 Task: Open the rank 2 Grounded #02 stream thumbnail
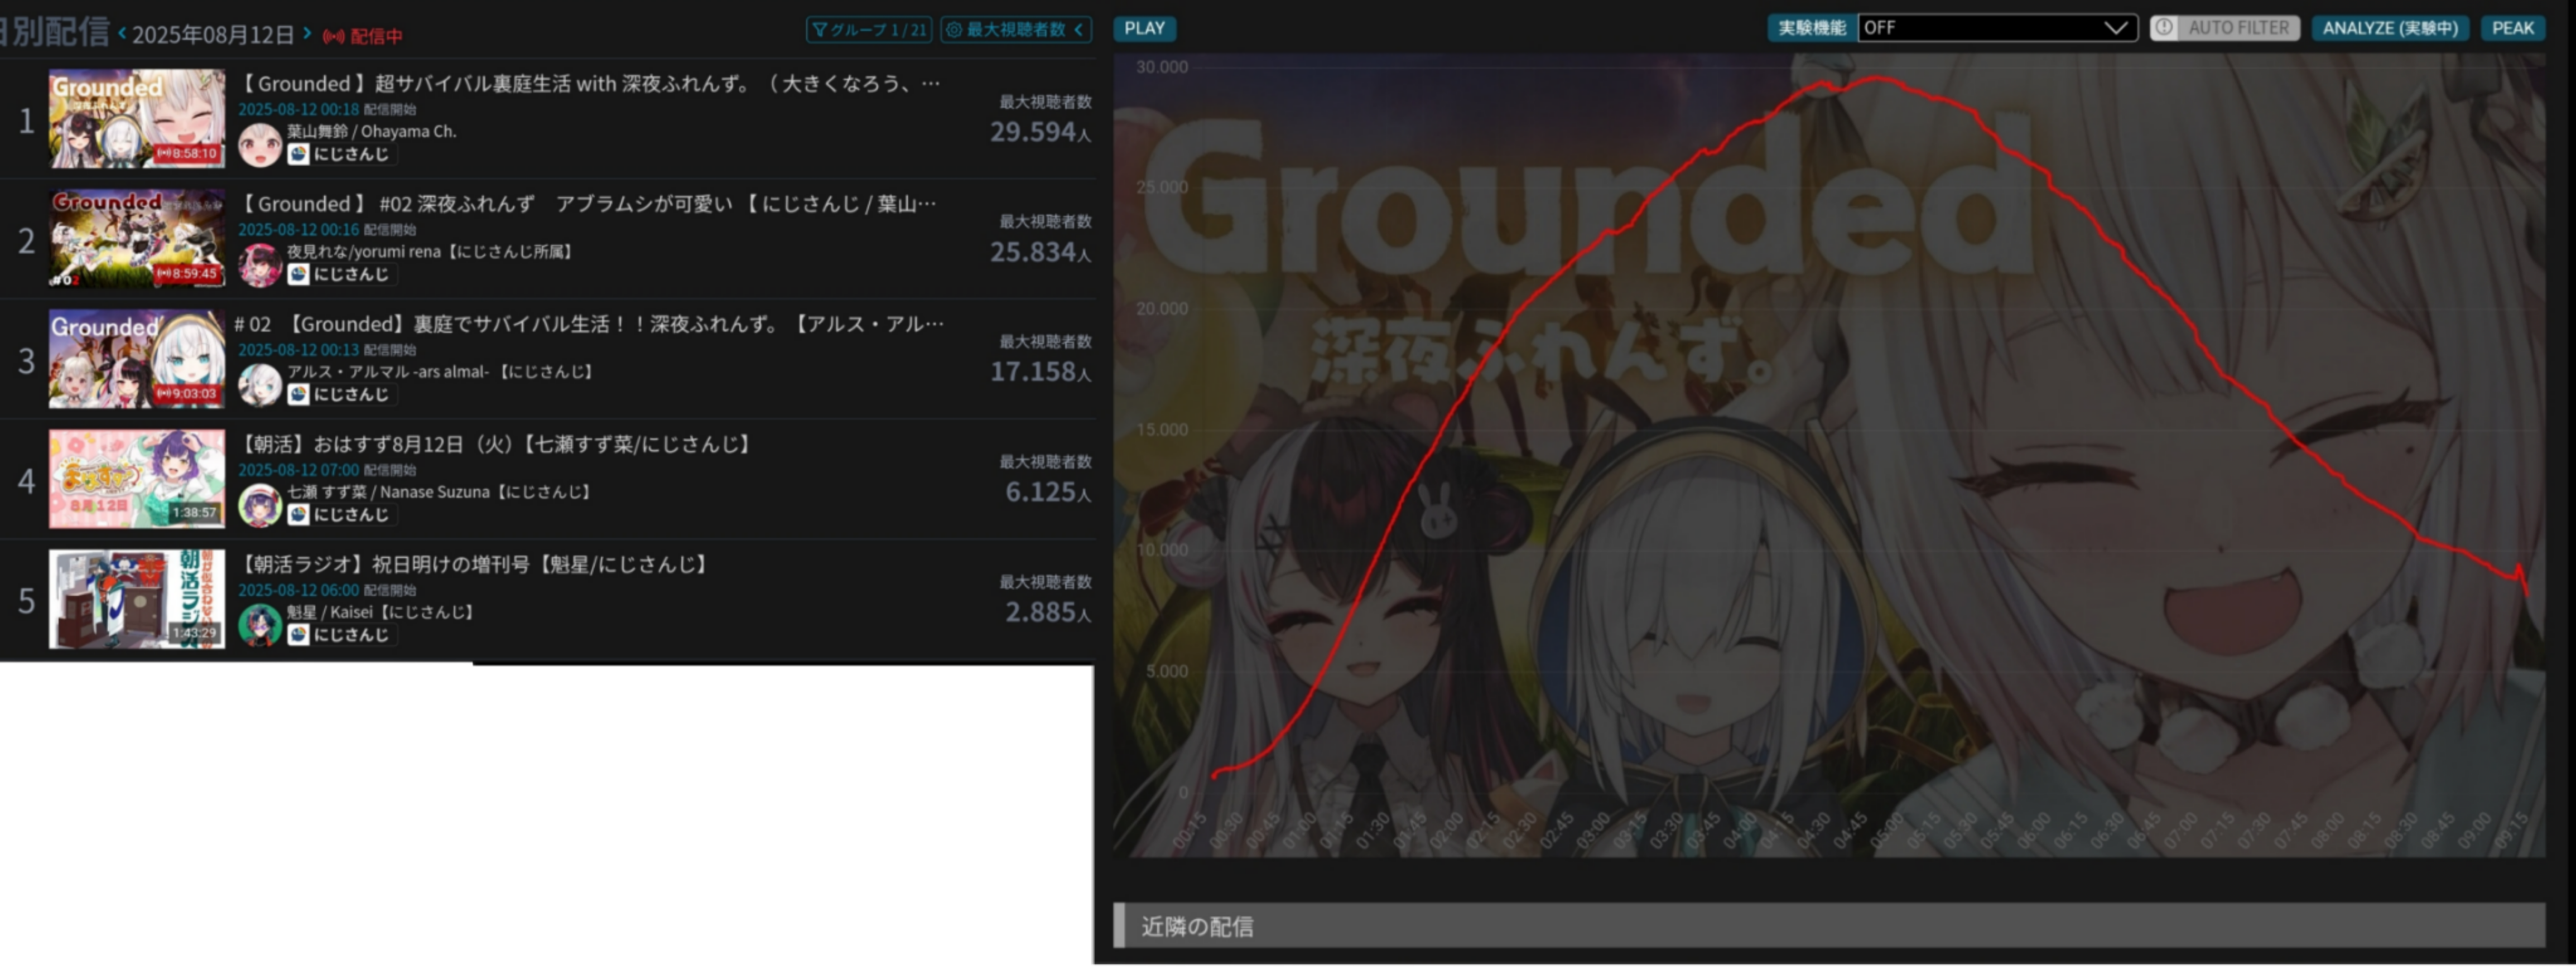[137, 238]
